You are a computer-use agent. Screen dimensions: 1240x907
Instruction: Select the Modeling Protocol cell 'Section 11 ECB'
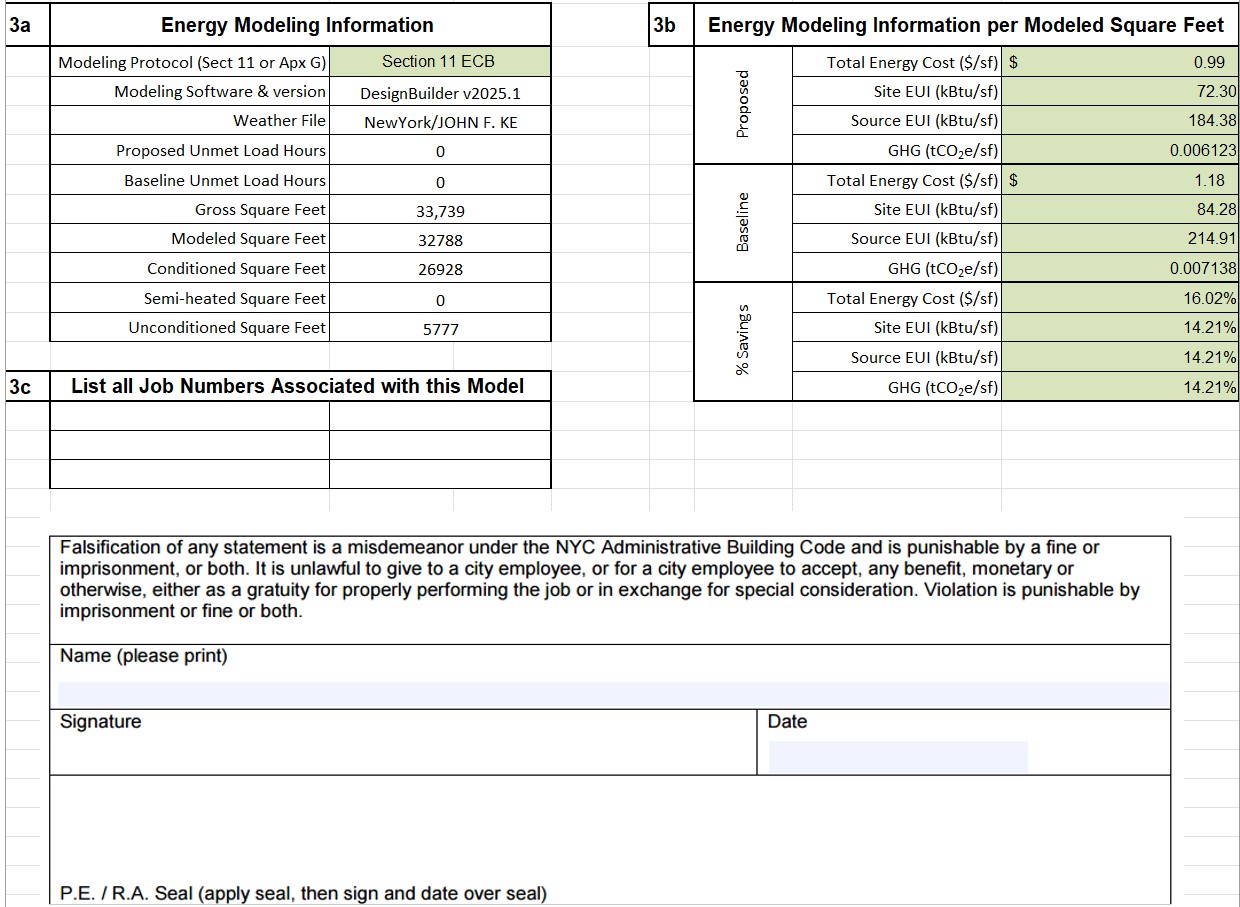pos(440,62)
